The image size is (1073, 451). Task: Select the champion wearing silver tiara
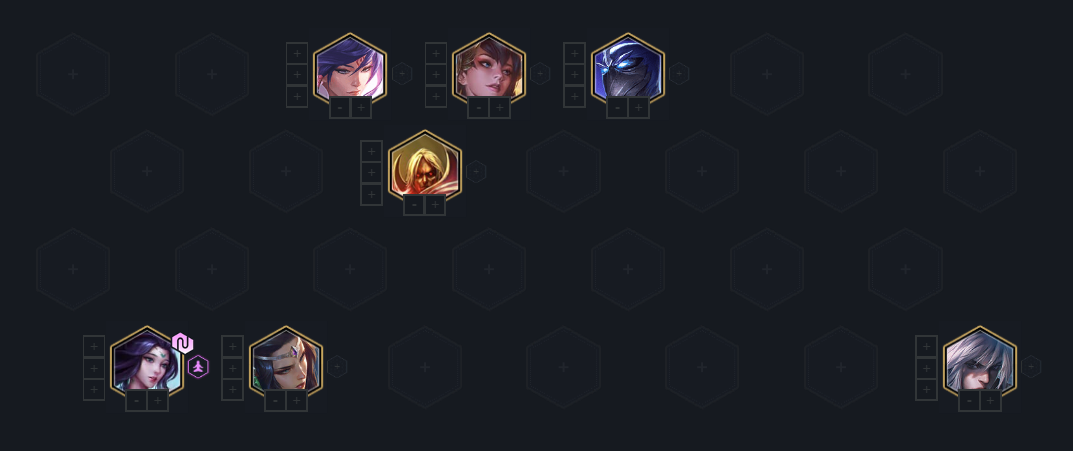(x=285, y=361)
